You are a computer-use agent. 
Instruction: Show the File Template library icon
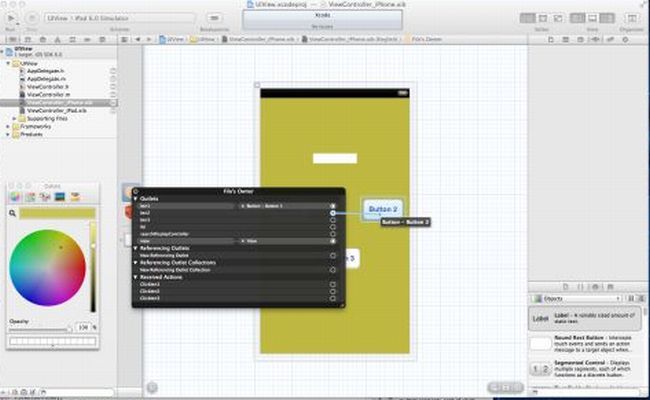(566, 287)
